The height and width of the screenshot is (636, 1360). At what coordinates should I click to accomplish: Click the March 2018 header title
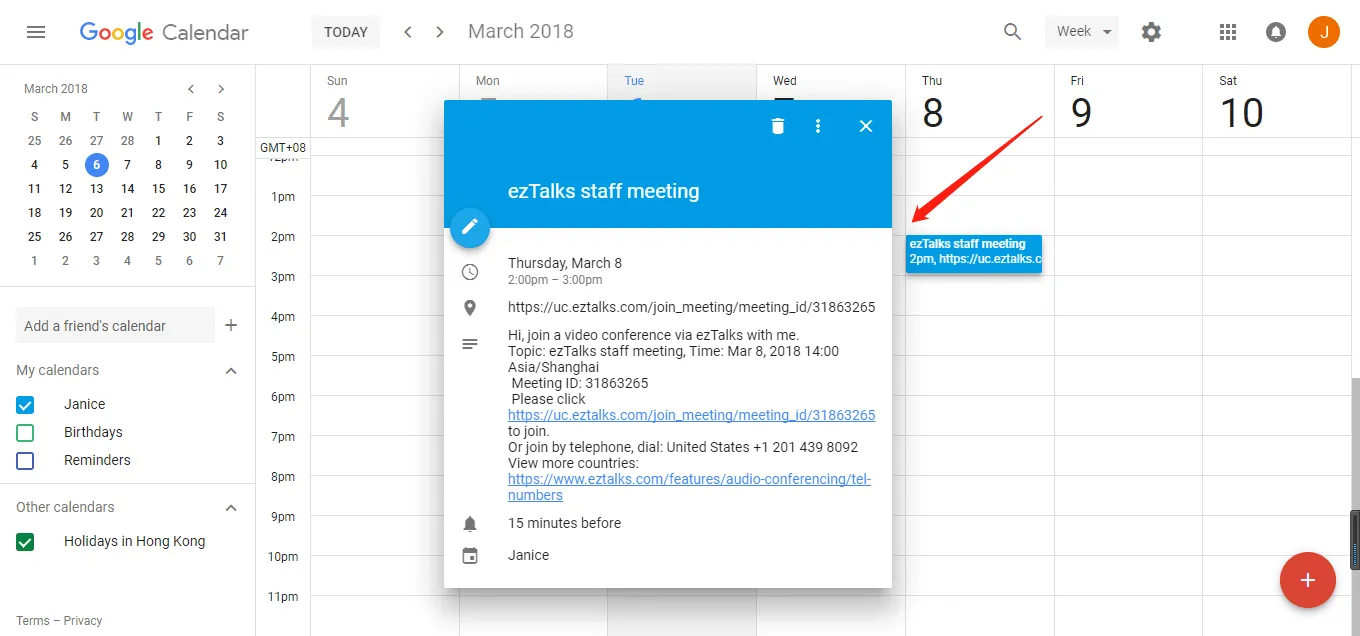(x=521, y=32)
